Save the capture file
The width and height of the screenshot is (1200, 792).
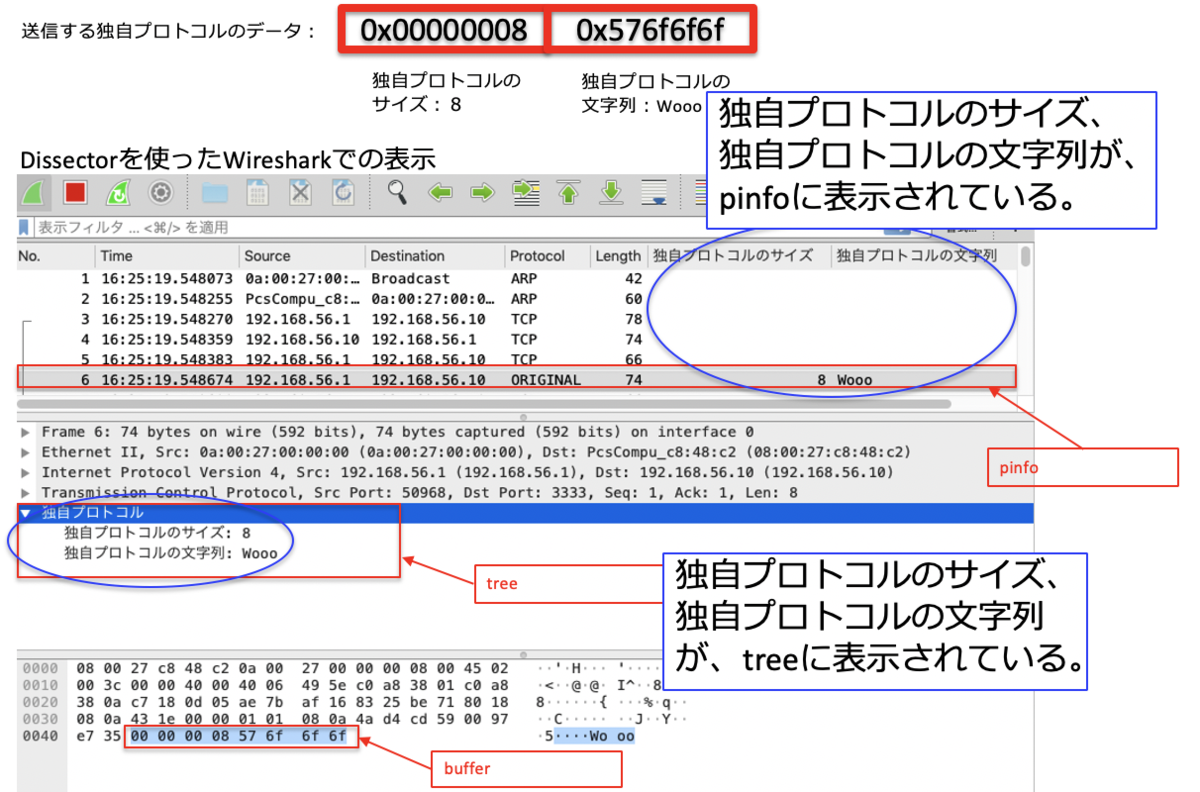click(257, 192)
